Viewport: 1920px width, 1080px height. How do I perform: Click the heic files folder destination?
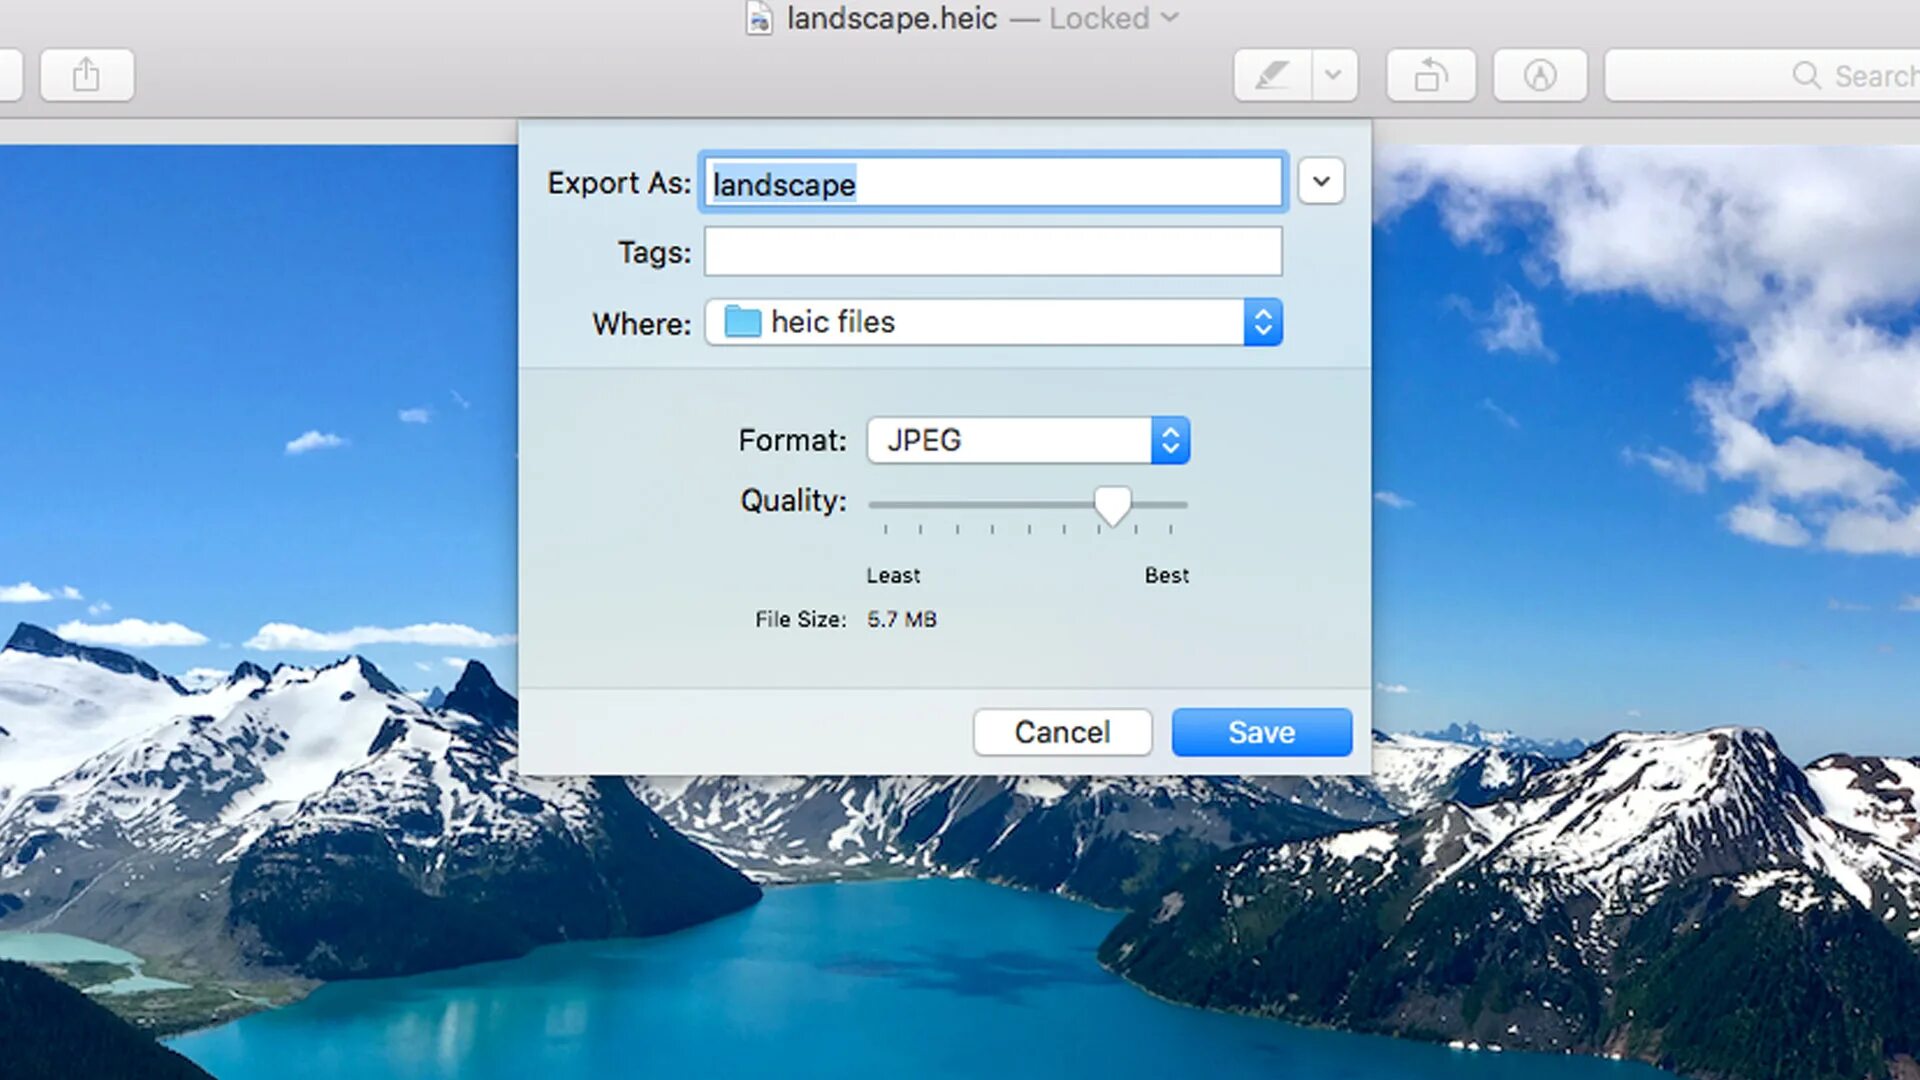tap(992, 322)
